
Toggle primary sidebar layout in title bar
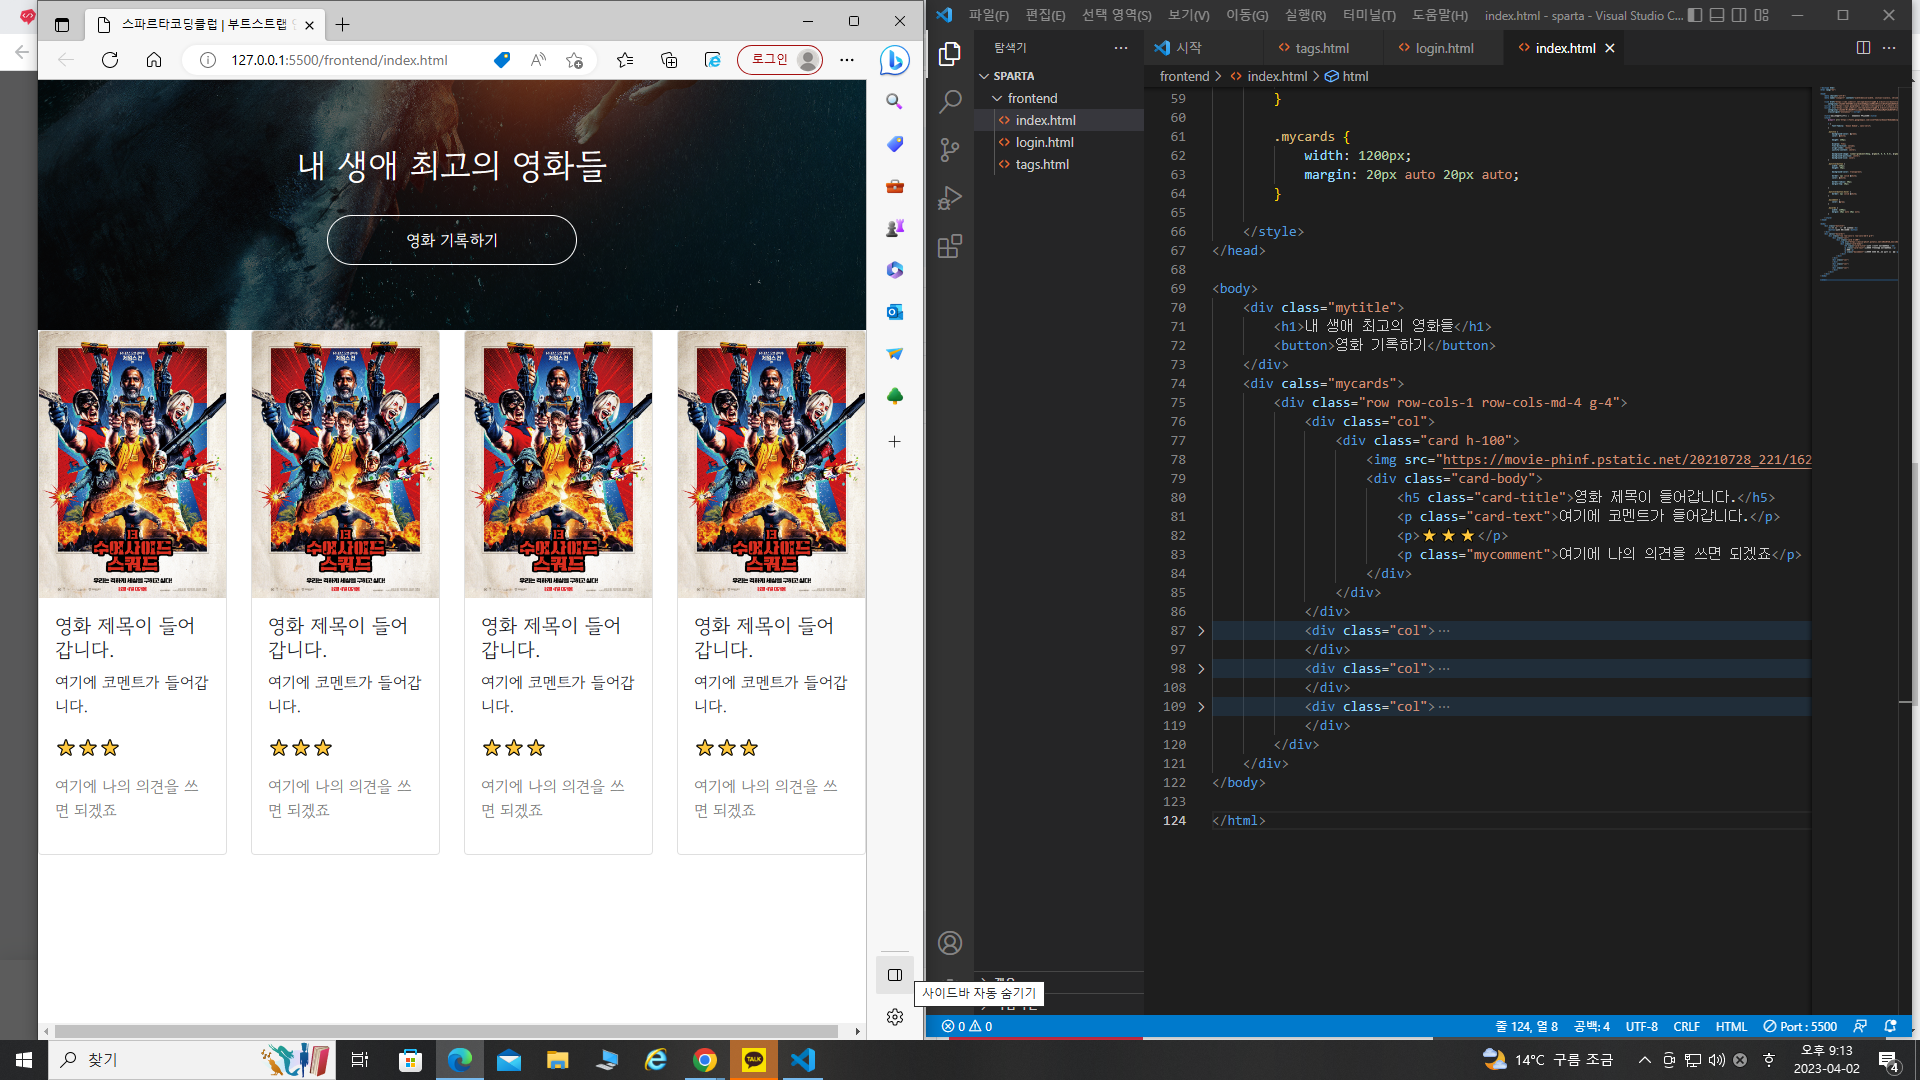[x=1695, y=15]
